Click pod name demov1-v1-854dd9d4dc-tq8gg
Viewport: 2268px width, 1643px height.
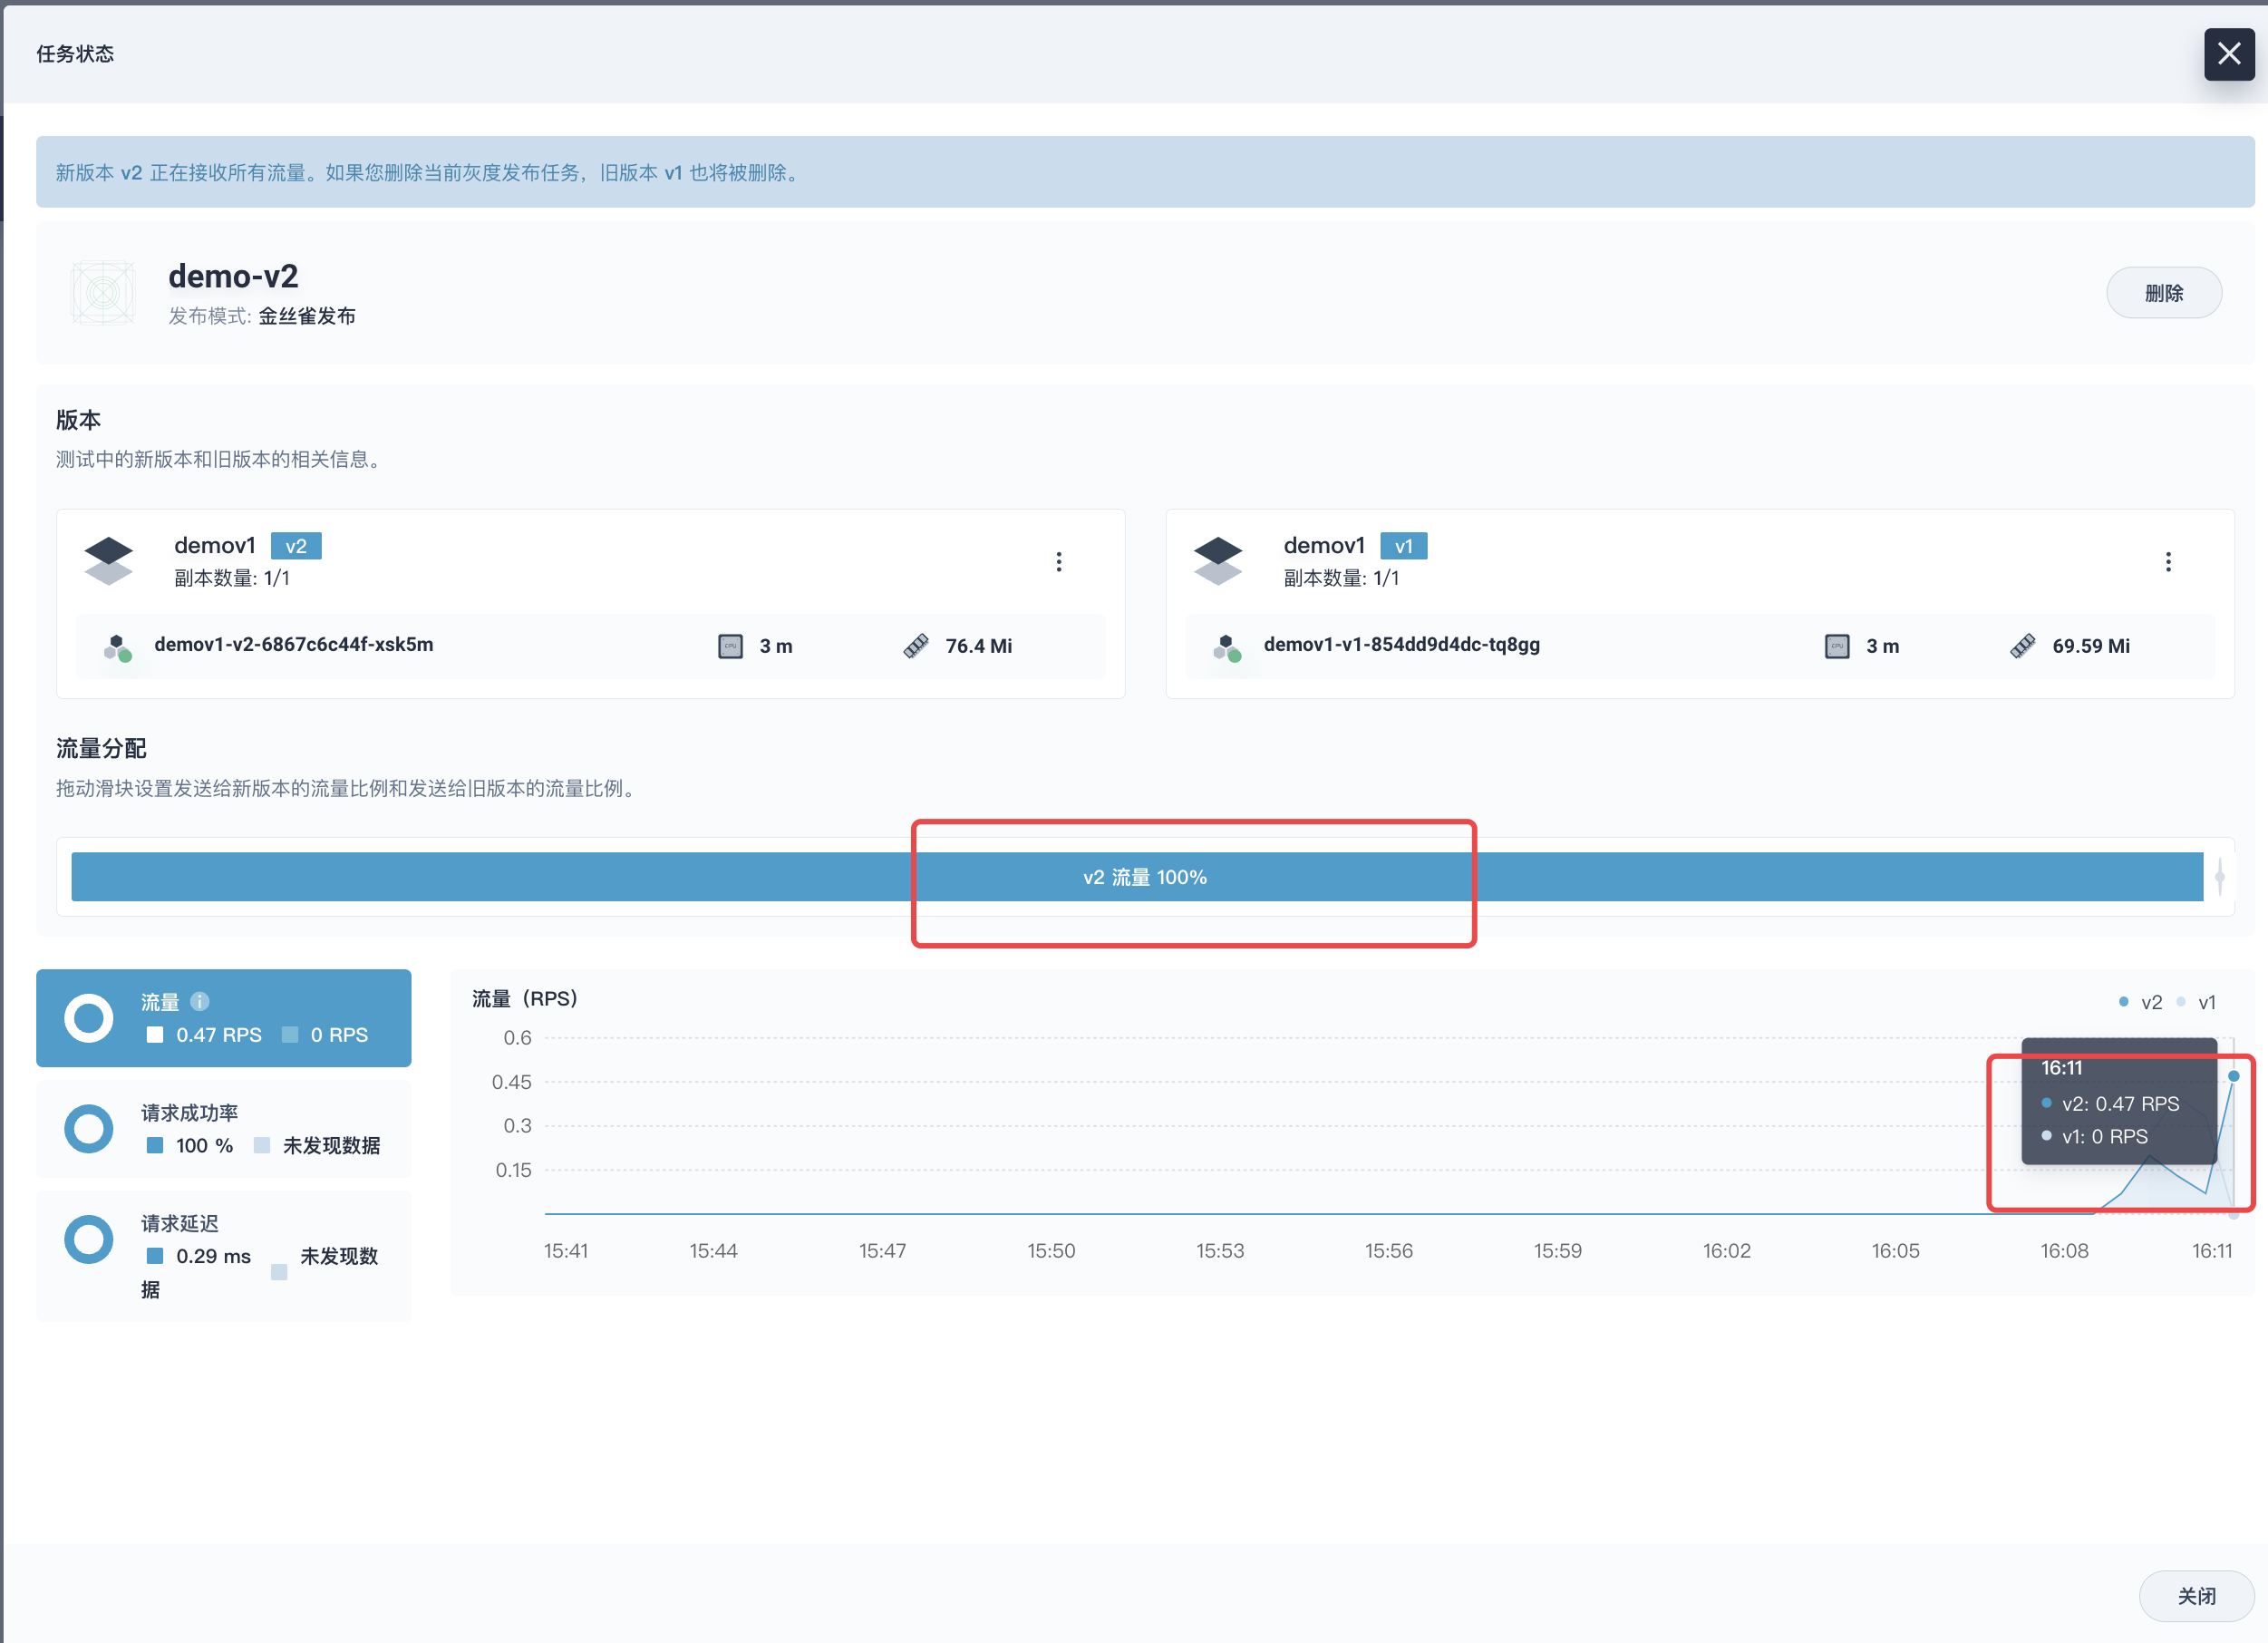1401,645
